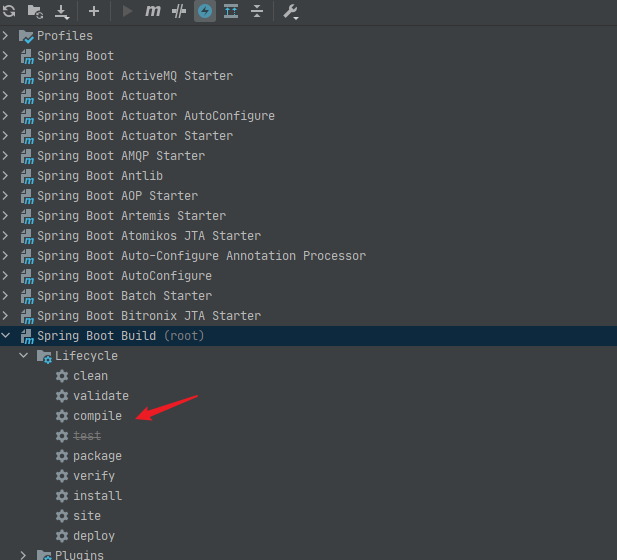Click the Lifecycle label
The image size is (617, 560).
point(87,356)
